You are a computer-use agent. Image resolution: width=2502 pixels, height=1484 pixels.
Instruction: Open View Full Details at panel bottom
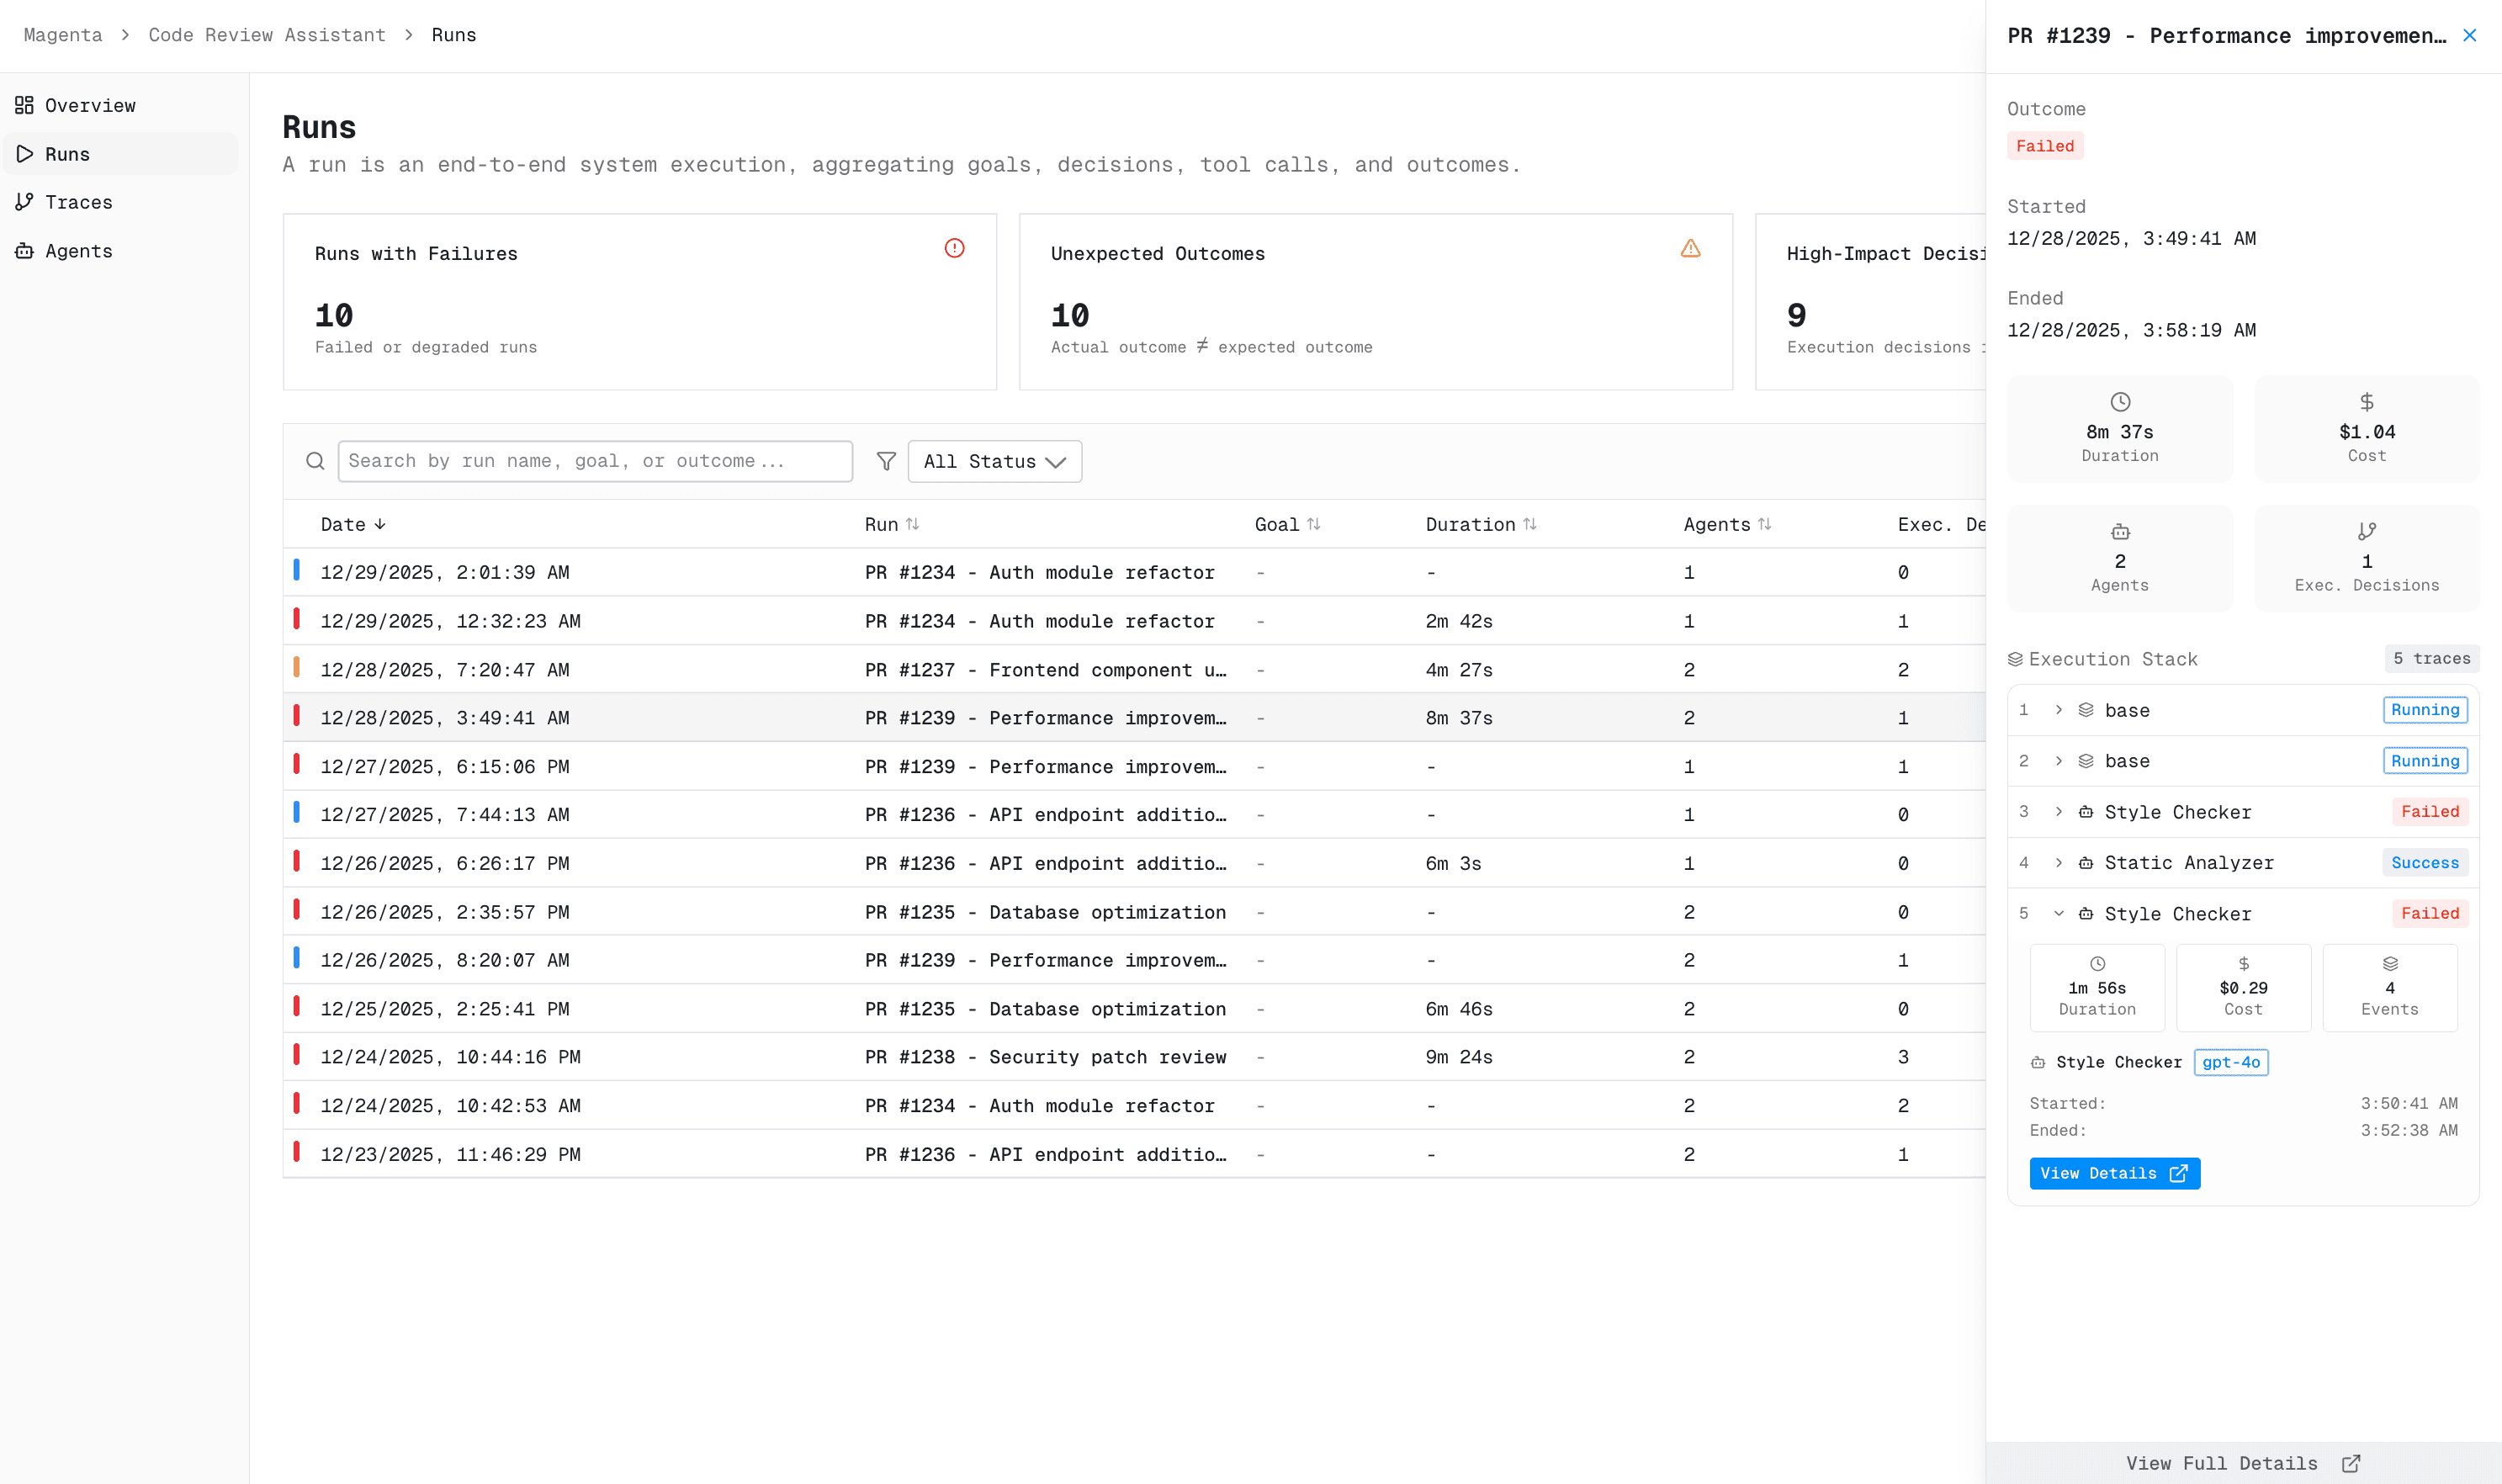click(2242, 1463)
